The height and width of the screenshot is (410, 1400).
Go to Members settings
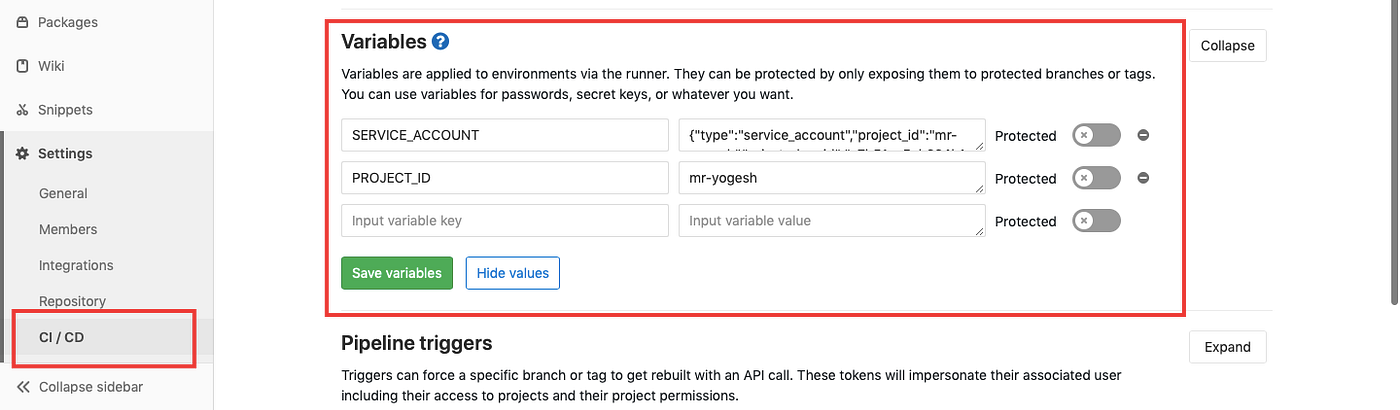(x=68, y=229)
